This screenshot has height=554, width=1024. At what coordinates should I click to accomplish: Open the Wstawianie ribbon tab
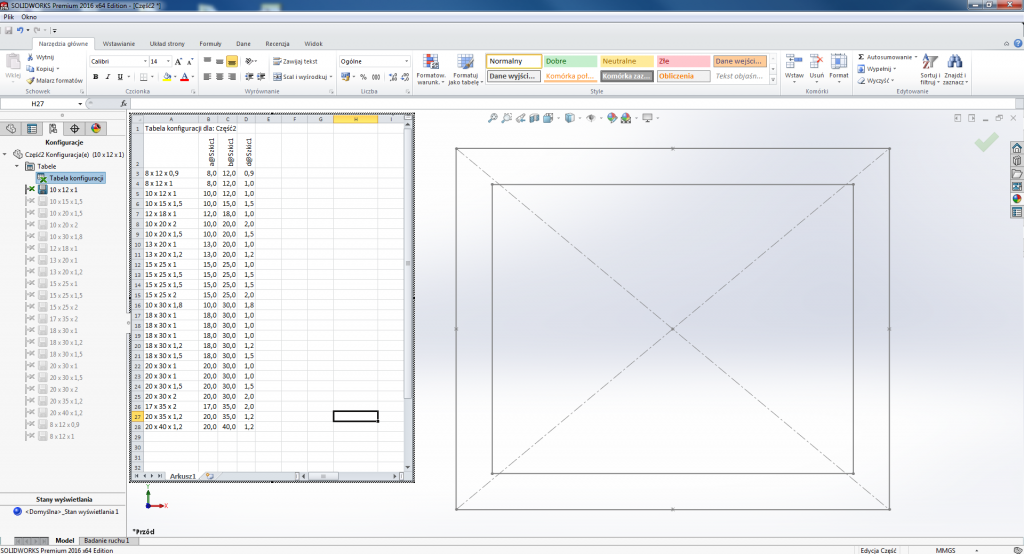[119, 44]
